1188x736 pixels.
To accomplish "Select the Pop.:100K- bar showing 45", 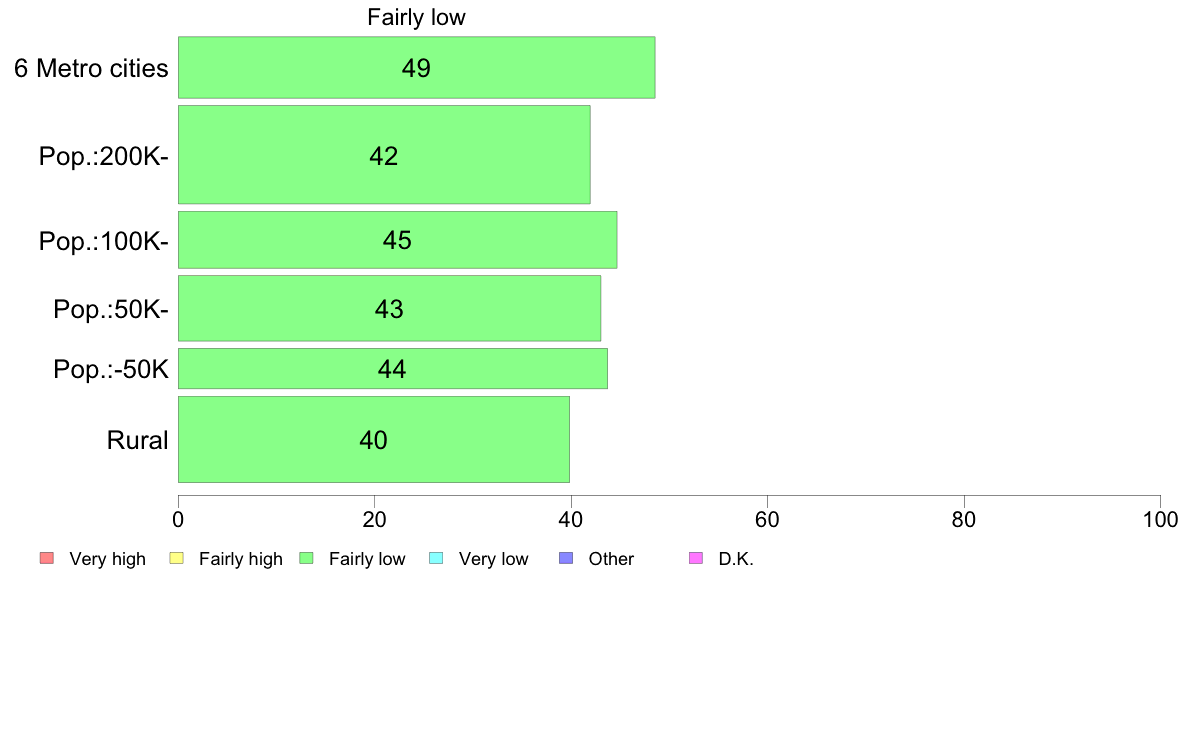I will tap(398, 240).
